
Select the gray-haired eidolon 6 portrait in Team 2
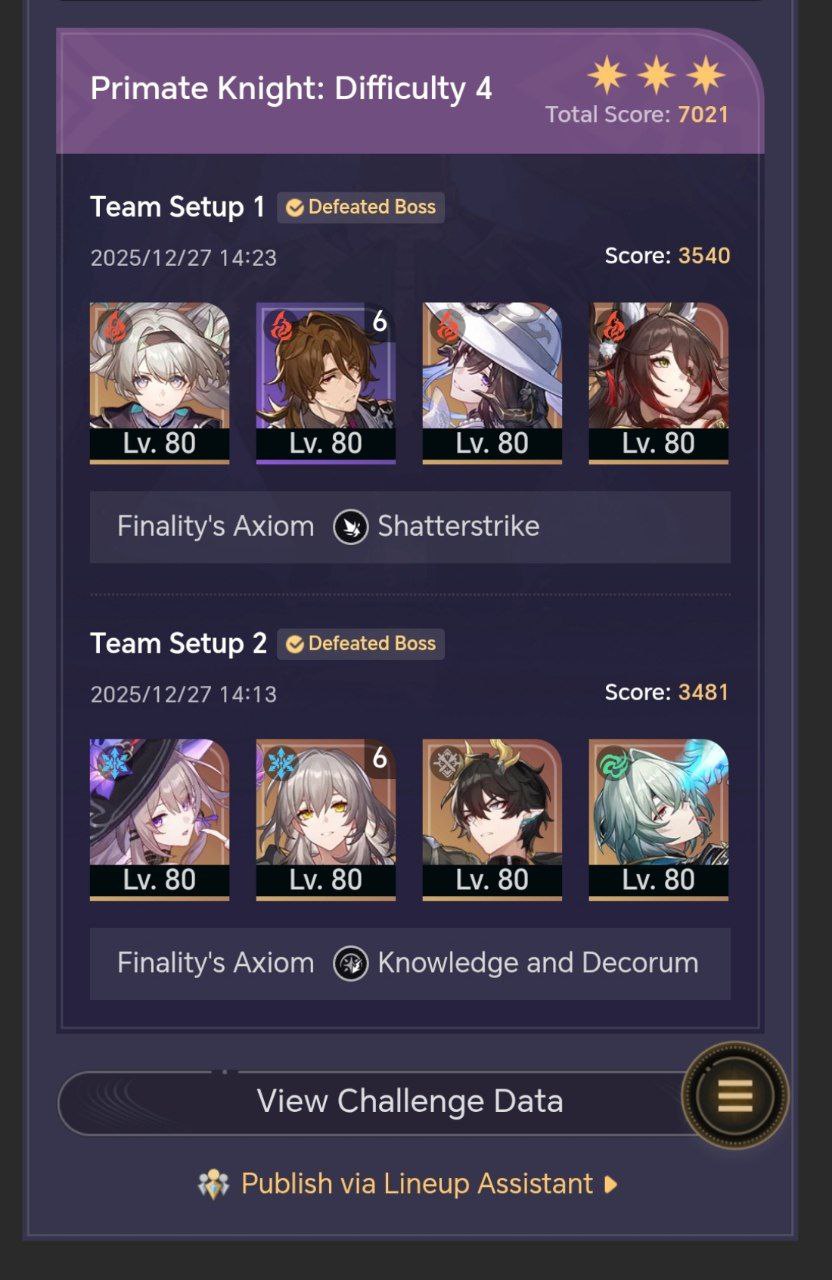coord(326,820)
